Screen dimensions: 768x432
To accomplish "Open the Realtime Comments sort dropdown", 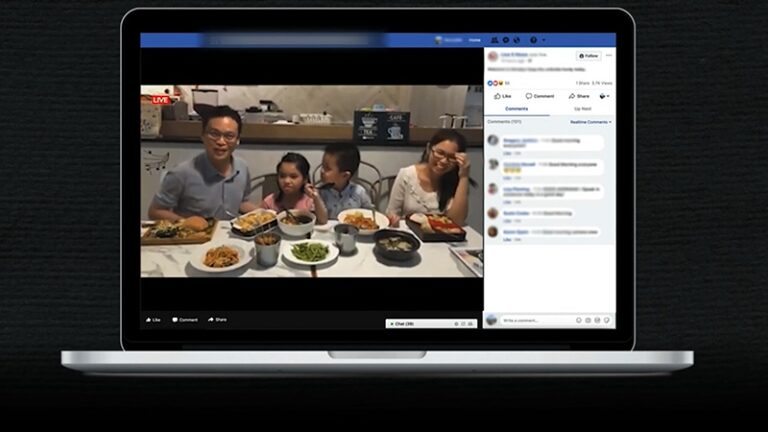I will click(x=591, y=121).
